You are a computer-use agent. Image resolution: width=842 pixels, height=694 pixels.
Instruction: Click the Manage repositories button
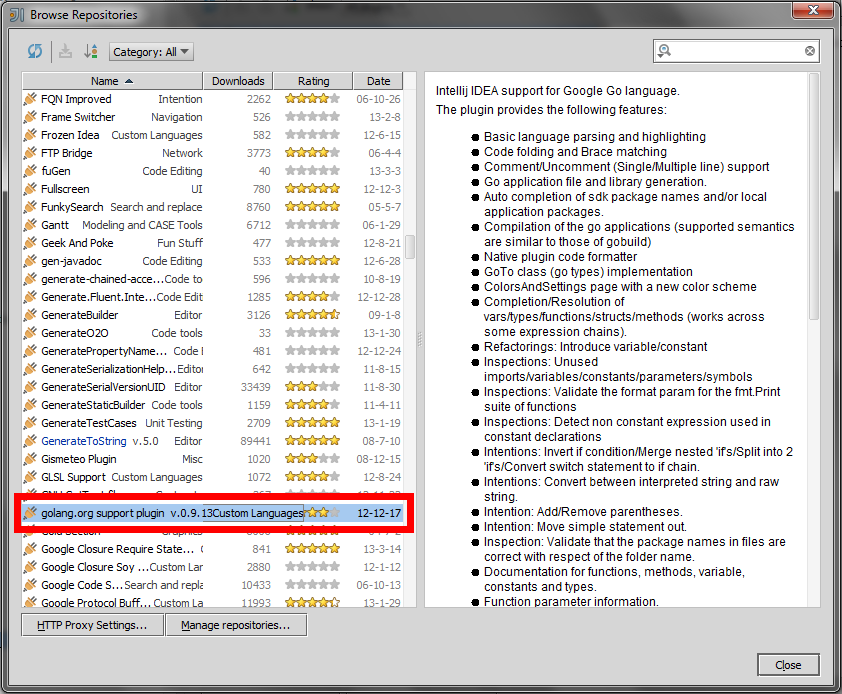(x=236, y=625)
